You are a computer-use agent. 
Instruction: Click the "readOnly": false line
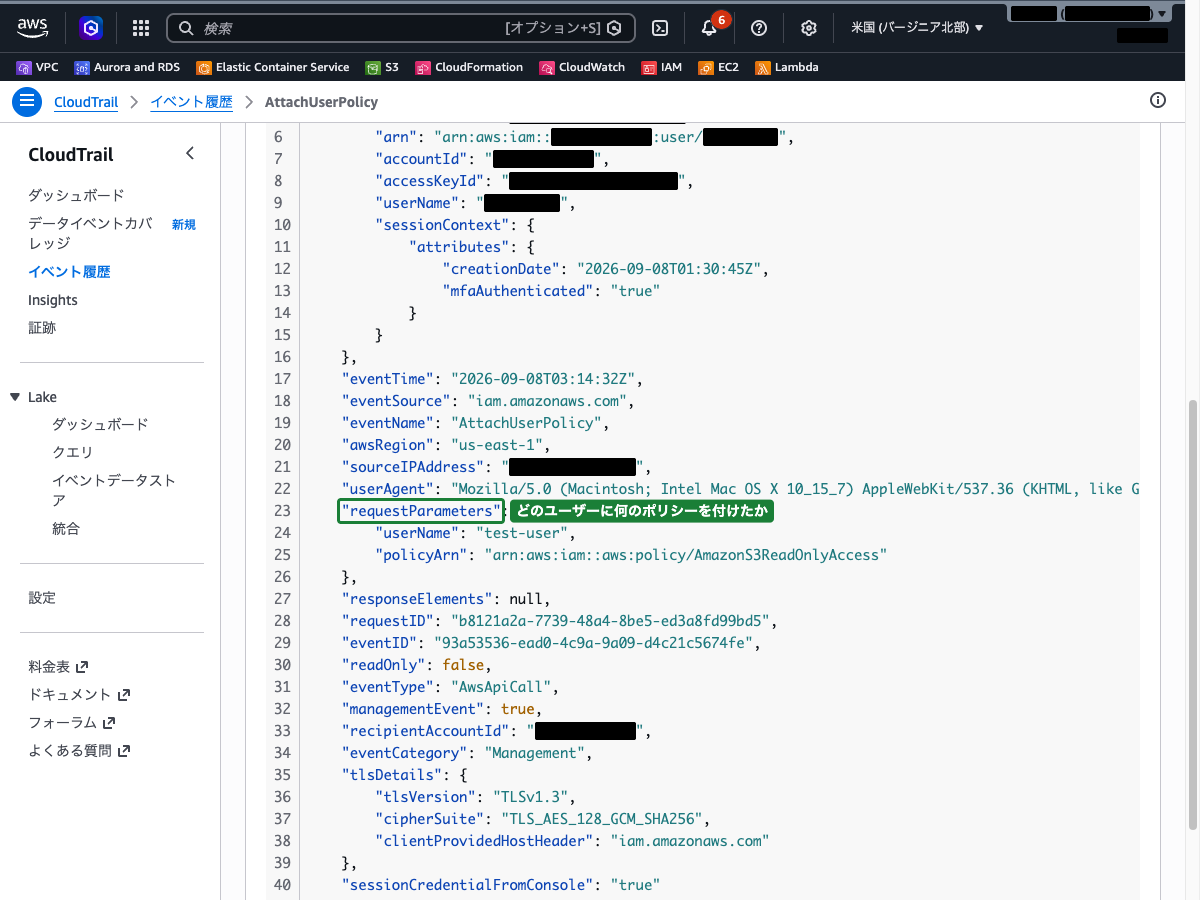click(x=417, y=665)
